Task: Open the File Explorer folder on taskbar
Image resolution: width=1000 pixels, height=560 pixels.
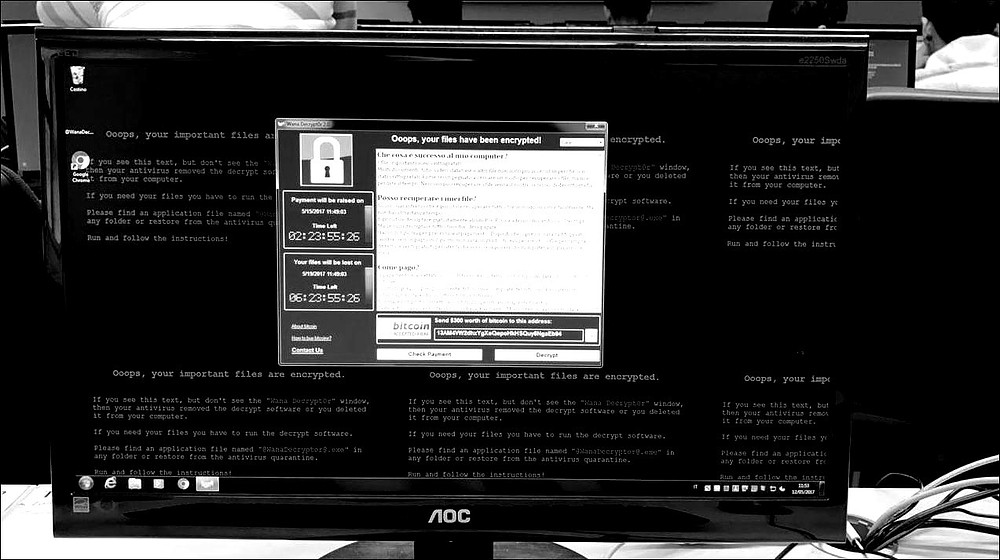Action: click(135, 483)
